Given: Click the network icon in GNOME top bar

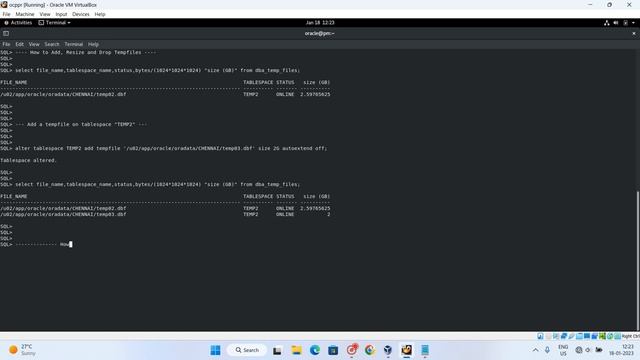Looking at the screenshot, I should click(607, 23).
